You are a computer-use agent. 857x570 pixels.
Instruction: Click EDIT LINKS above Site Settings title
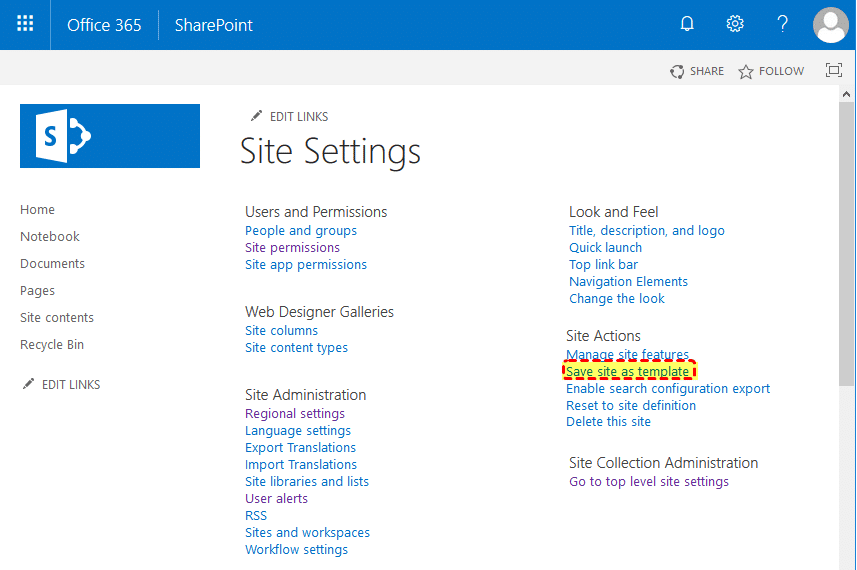289,117
